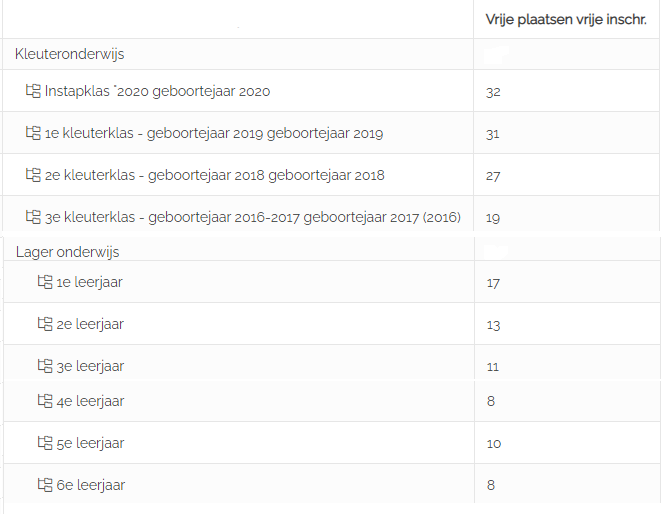Viewport: 664px width, 514px height.
Task: Click the tree icon beside 3e leerjaar
Action: pyautogui.click(x=45, y=365)
